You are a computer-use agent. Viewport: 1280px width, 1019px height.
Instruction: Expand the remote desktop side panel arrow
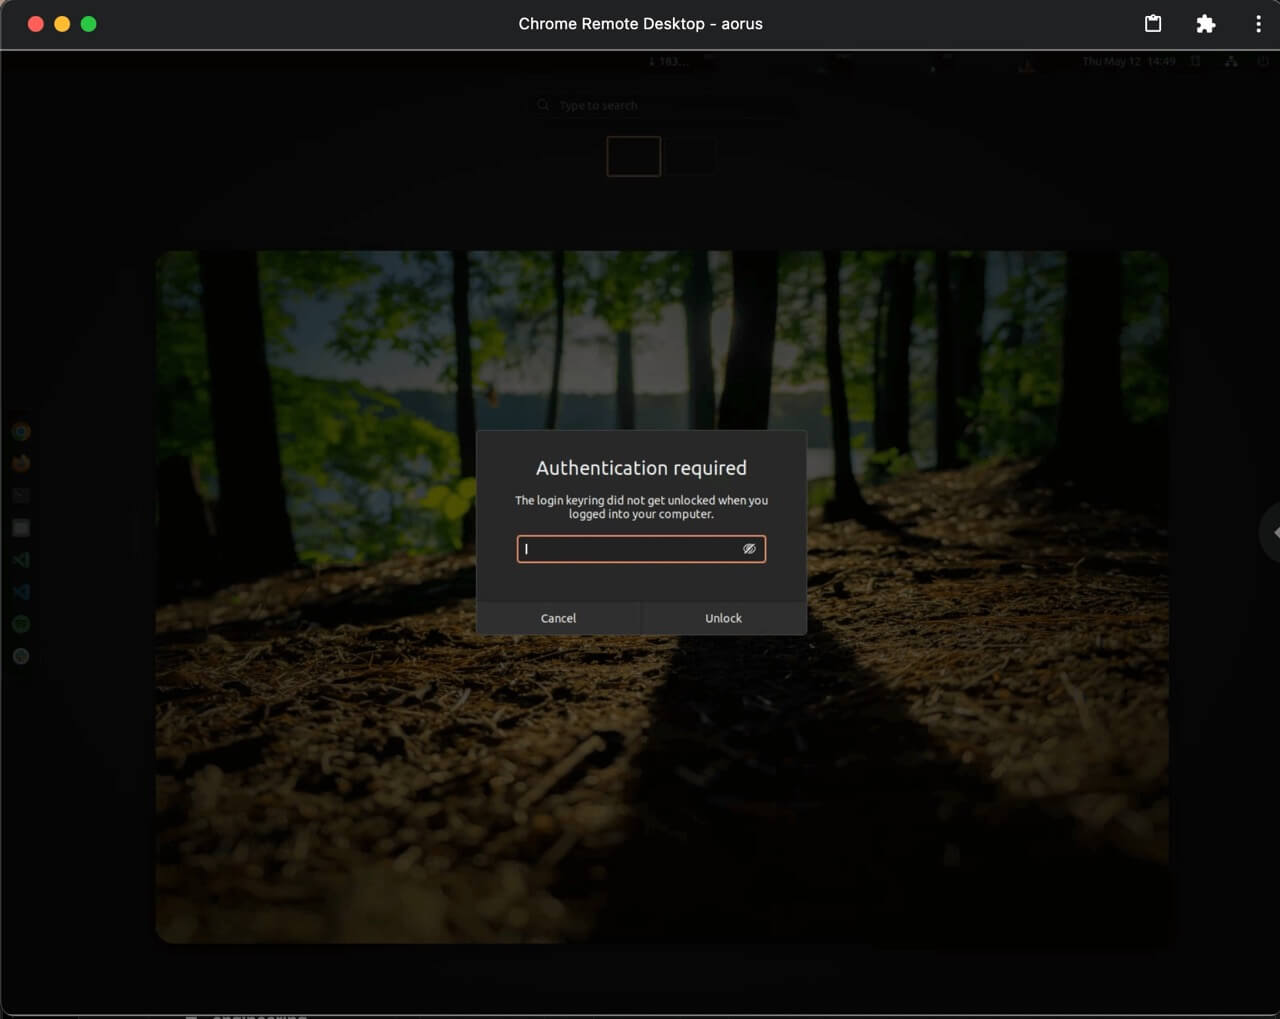(1274, 533)
